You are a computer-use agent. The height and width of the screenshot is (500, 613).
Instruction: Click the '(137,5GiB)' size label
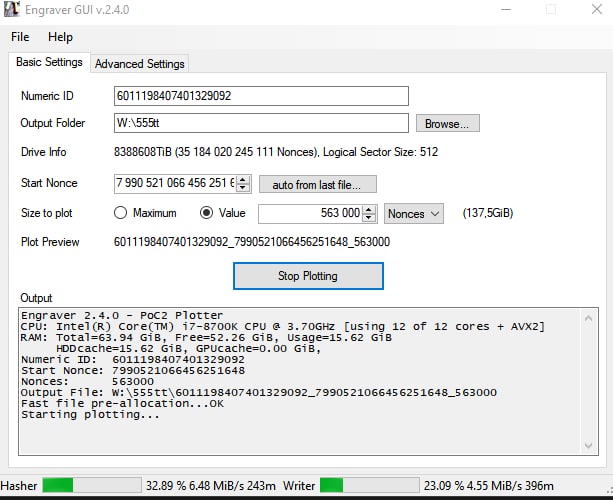point(488,213)
